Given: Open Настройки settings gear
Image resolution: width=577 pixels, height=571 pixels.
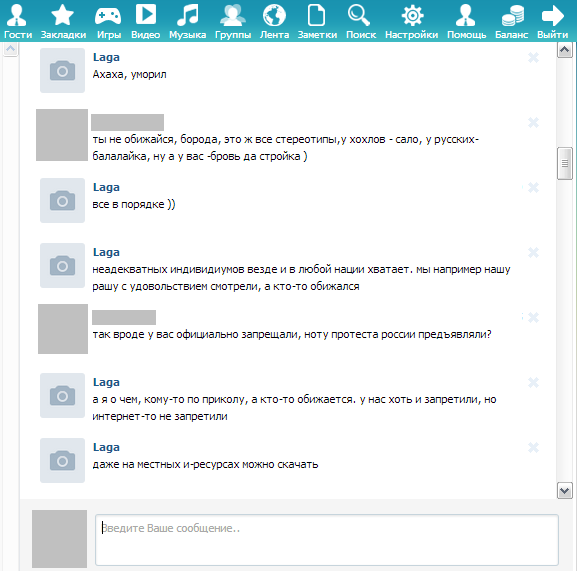Looking at the screenshot, I should [x=411, y=21].
